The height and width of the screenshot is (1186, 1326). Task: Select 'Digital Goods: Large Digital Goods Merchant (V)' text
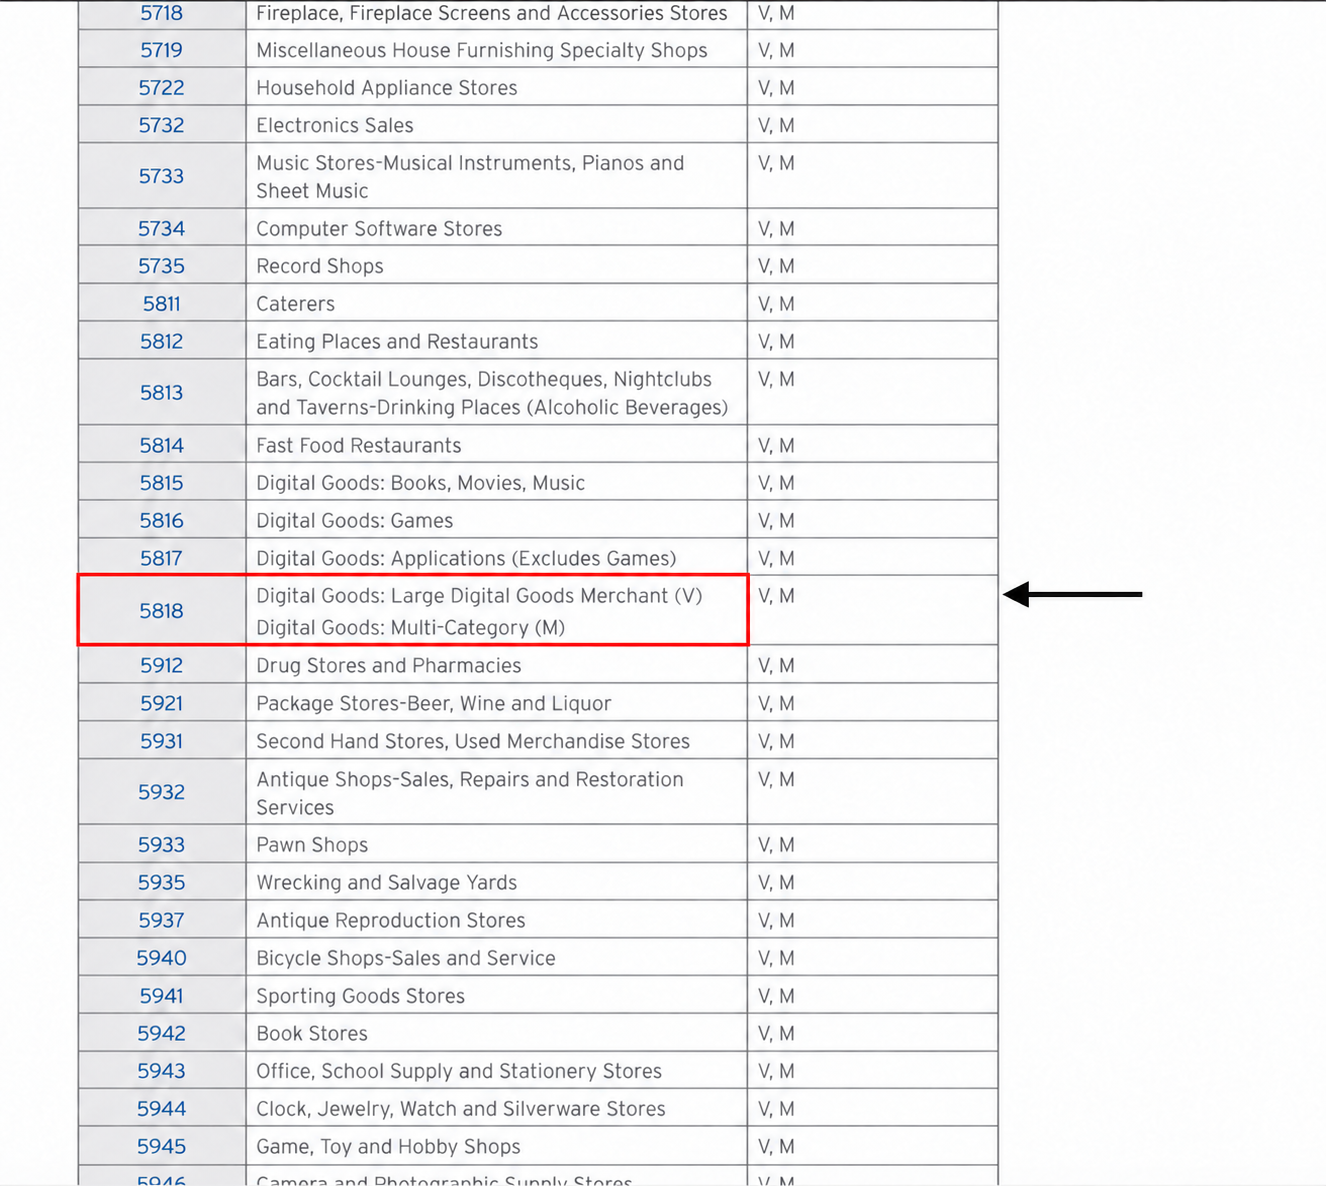click(479, 596)
